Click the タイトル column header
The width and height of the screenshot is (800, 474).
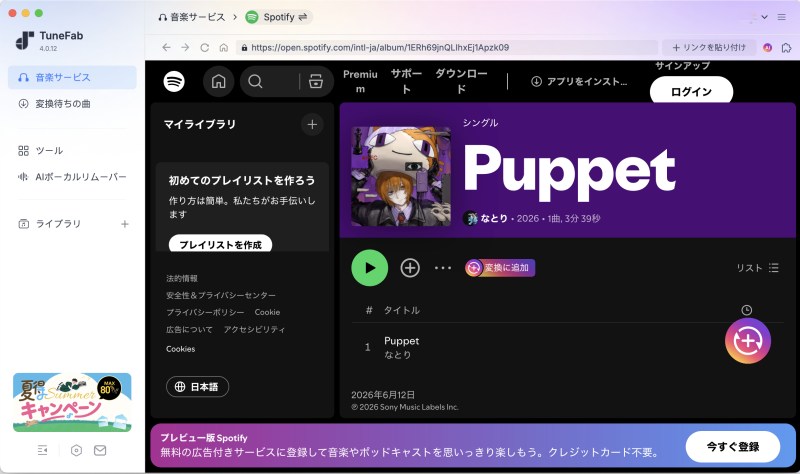coord(402,310)
